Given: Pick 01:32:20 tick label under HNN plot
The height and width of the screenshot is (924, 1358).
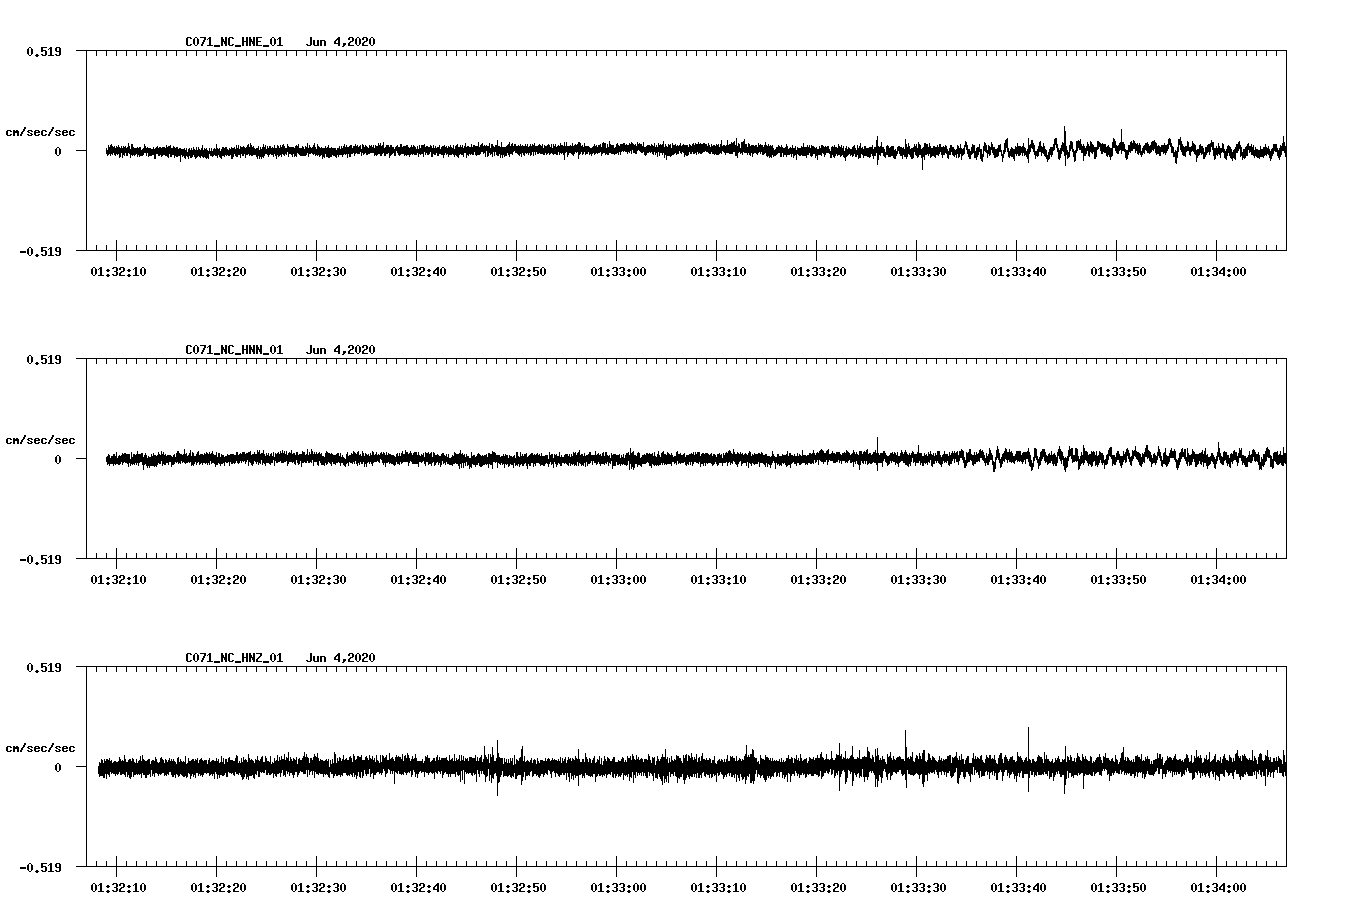Looking at the screenshot, I should click(x=218, y=579).
